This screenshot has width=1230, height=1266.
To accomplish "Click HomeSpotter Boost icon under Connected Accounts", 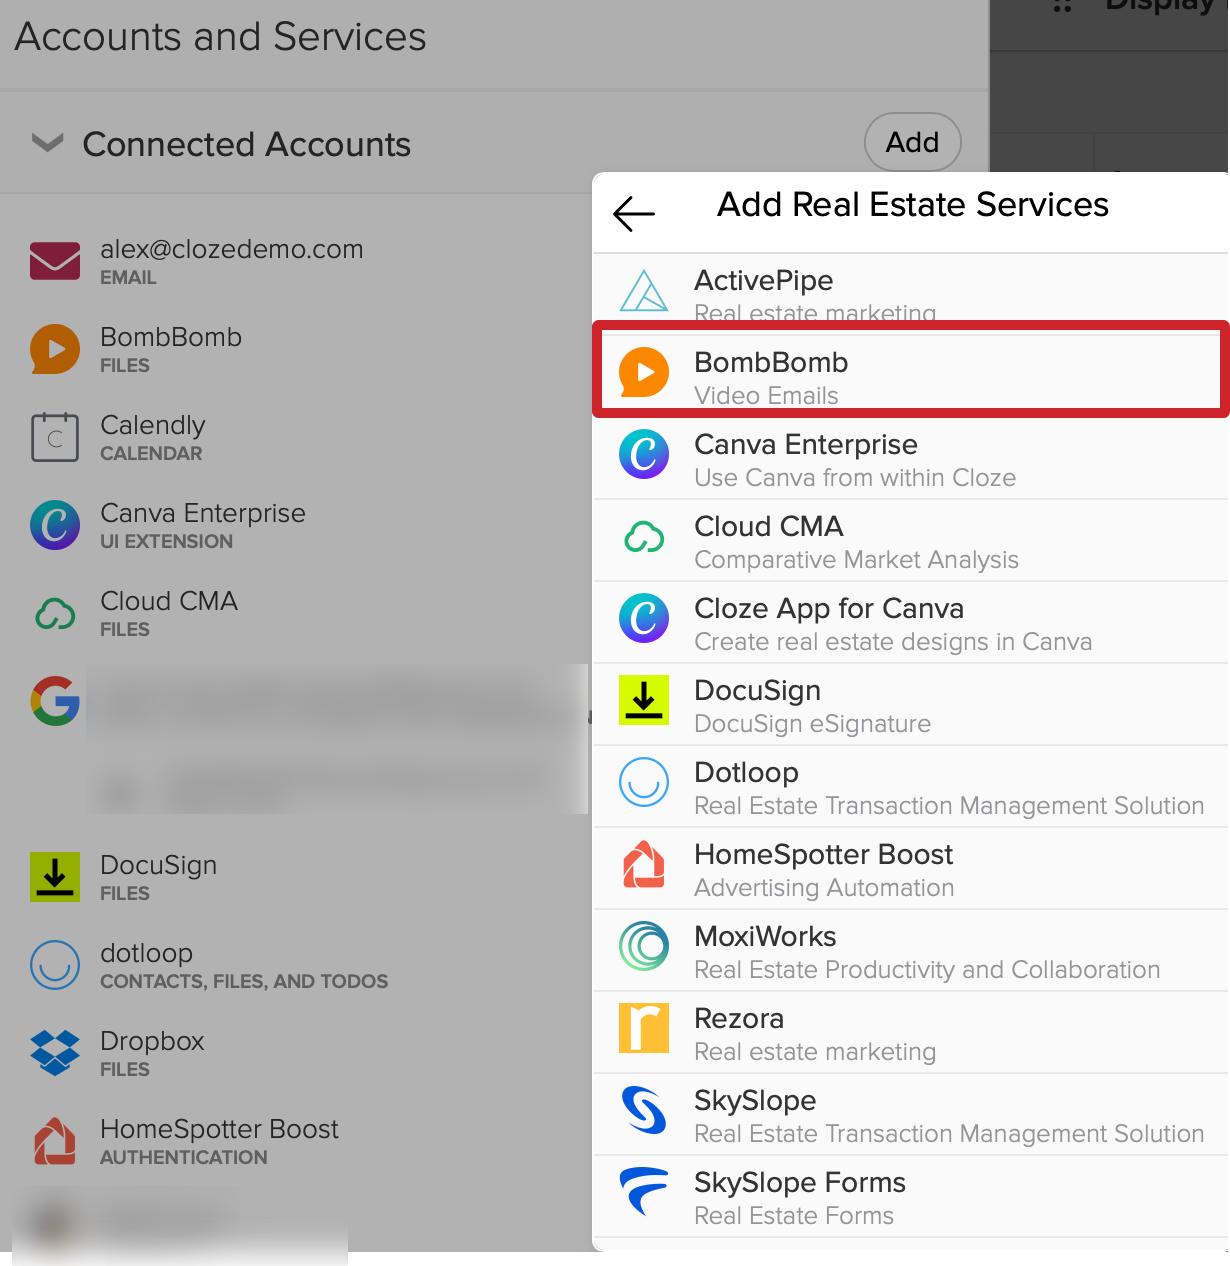I will coord(55,1141).
